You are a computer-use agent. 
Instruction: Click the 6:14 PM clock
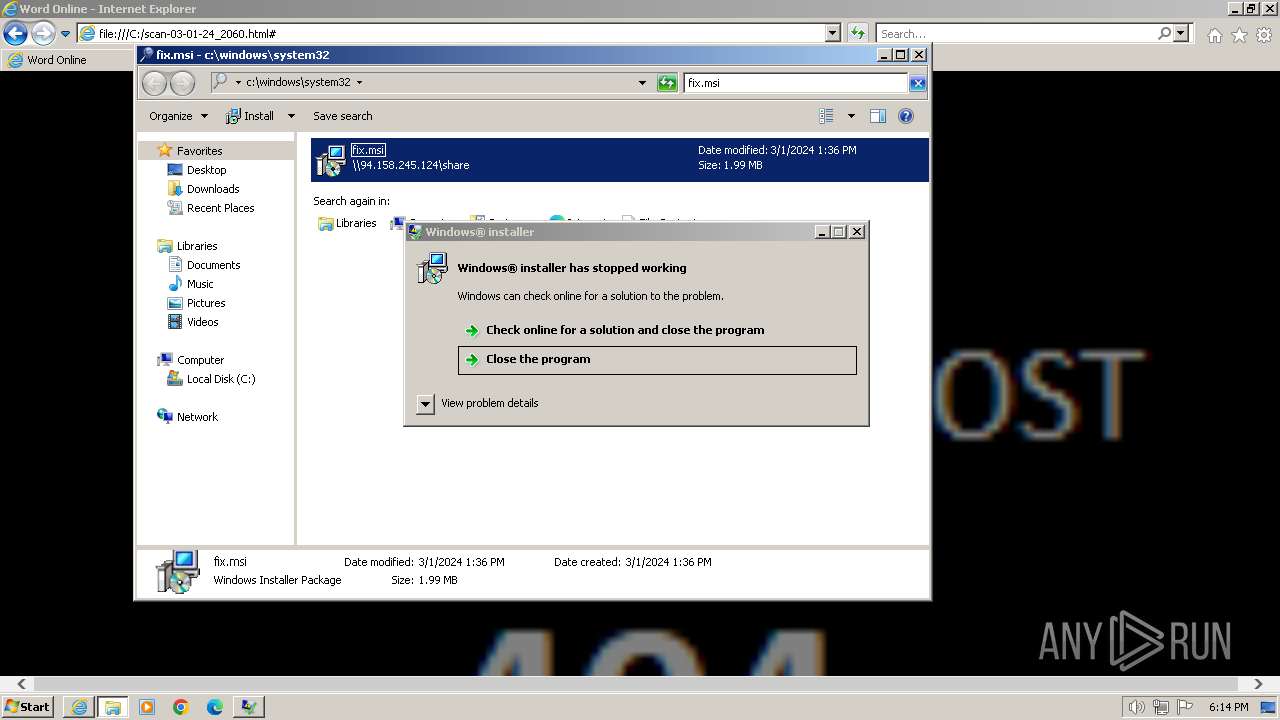coord(1228,707)
